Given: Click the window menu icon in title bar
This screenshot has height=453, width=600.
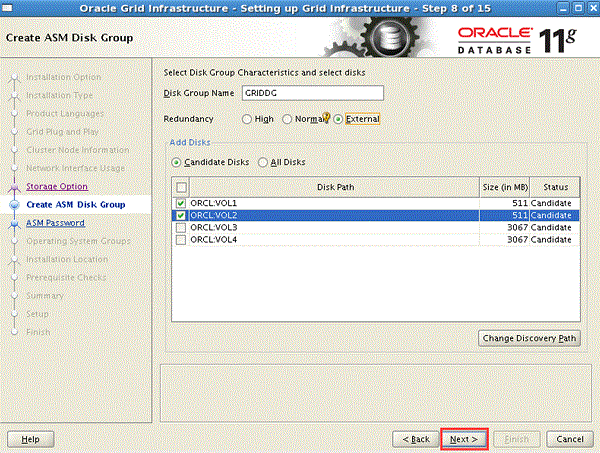Looking at the screenshot, I should [x=7, y=8].
